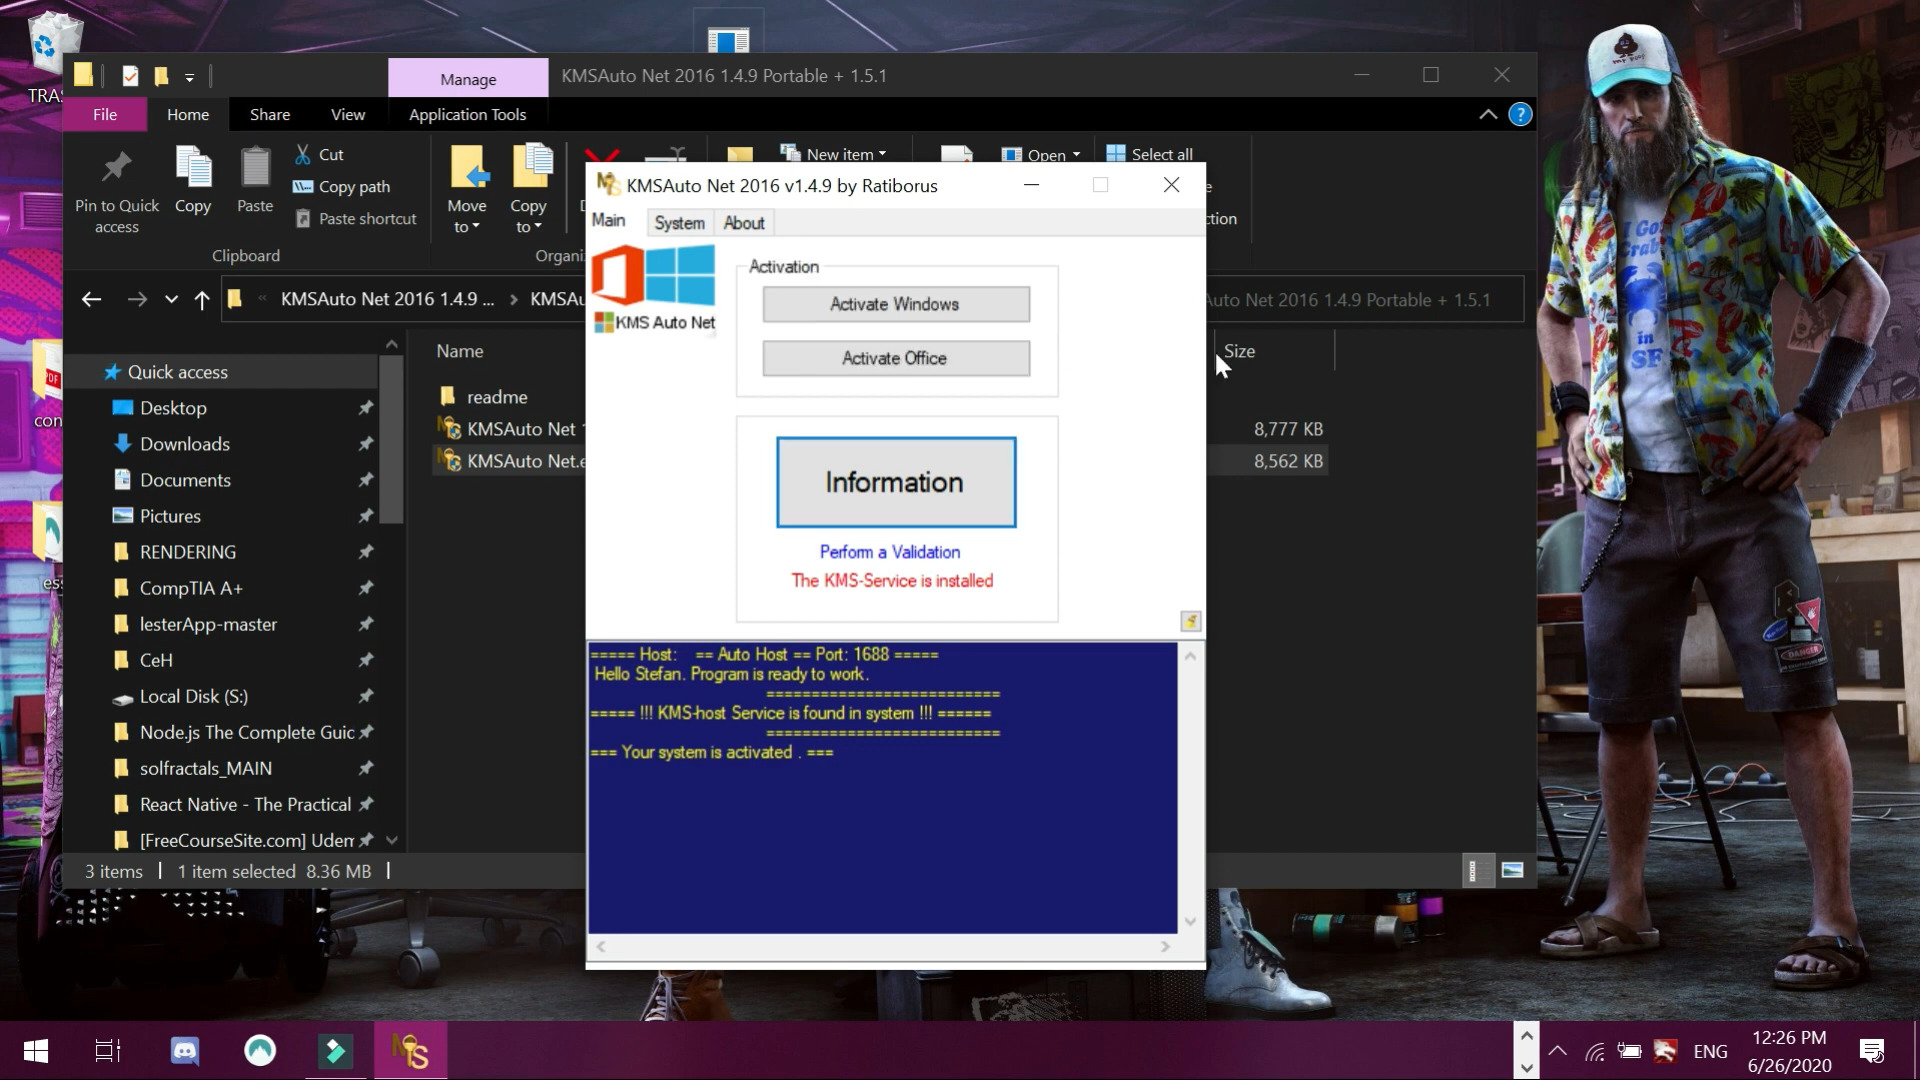Open solfractals_MAIN folder
The width and height of the screenshot is (1920, 1080).
point(206,768)
